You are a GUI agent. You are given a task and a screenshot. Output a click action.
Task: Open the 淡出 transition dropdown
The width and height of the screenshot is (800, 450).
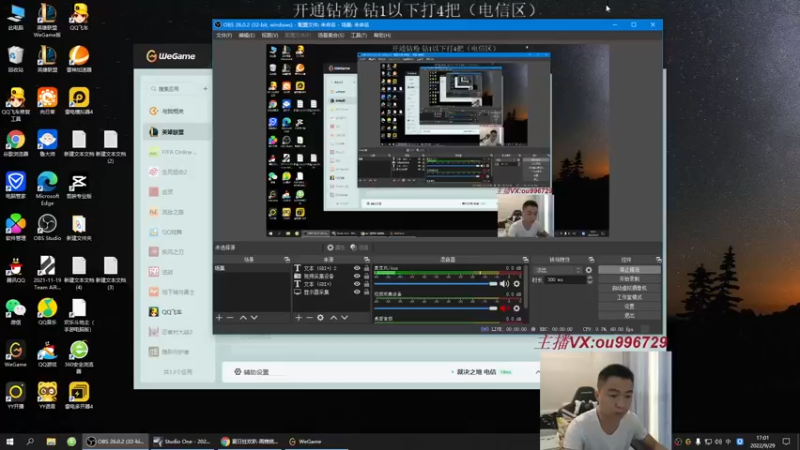pyautogui.click(x=557, y=270)
